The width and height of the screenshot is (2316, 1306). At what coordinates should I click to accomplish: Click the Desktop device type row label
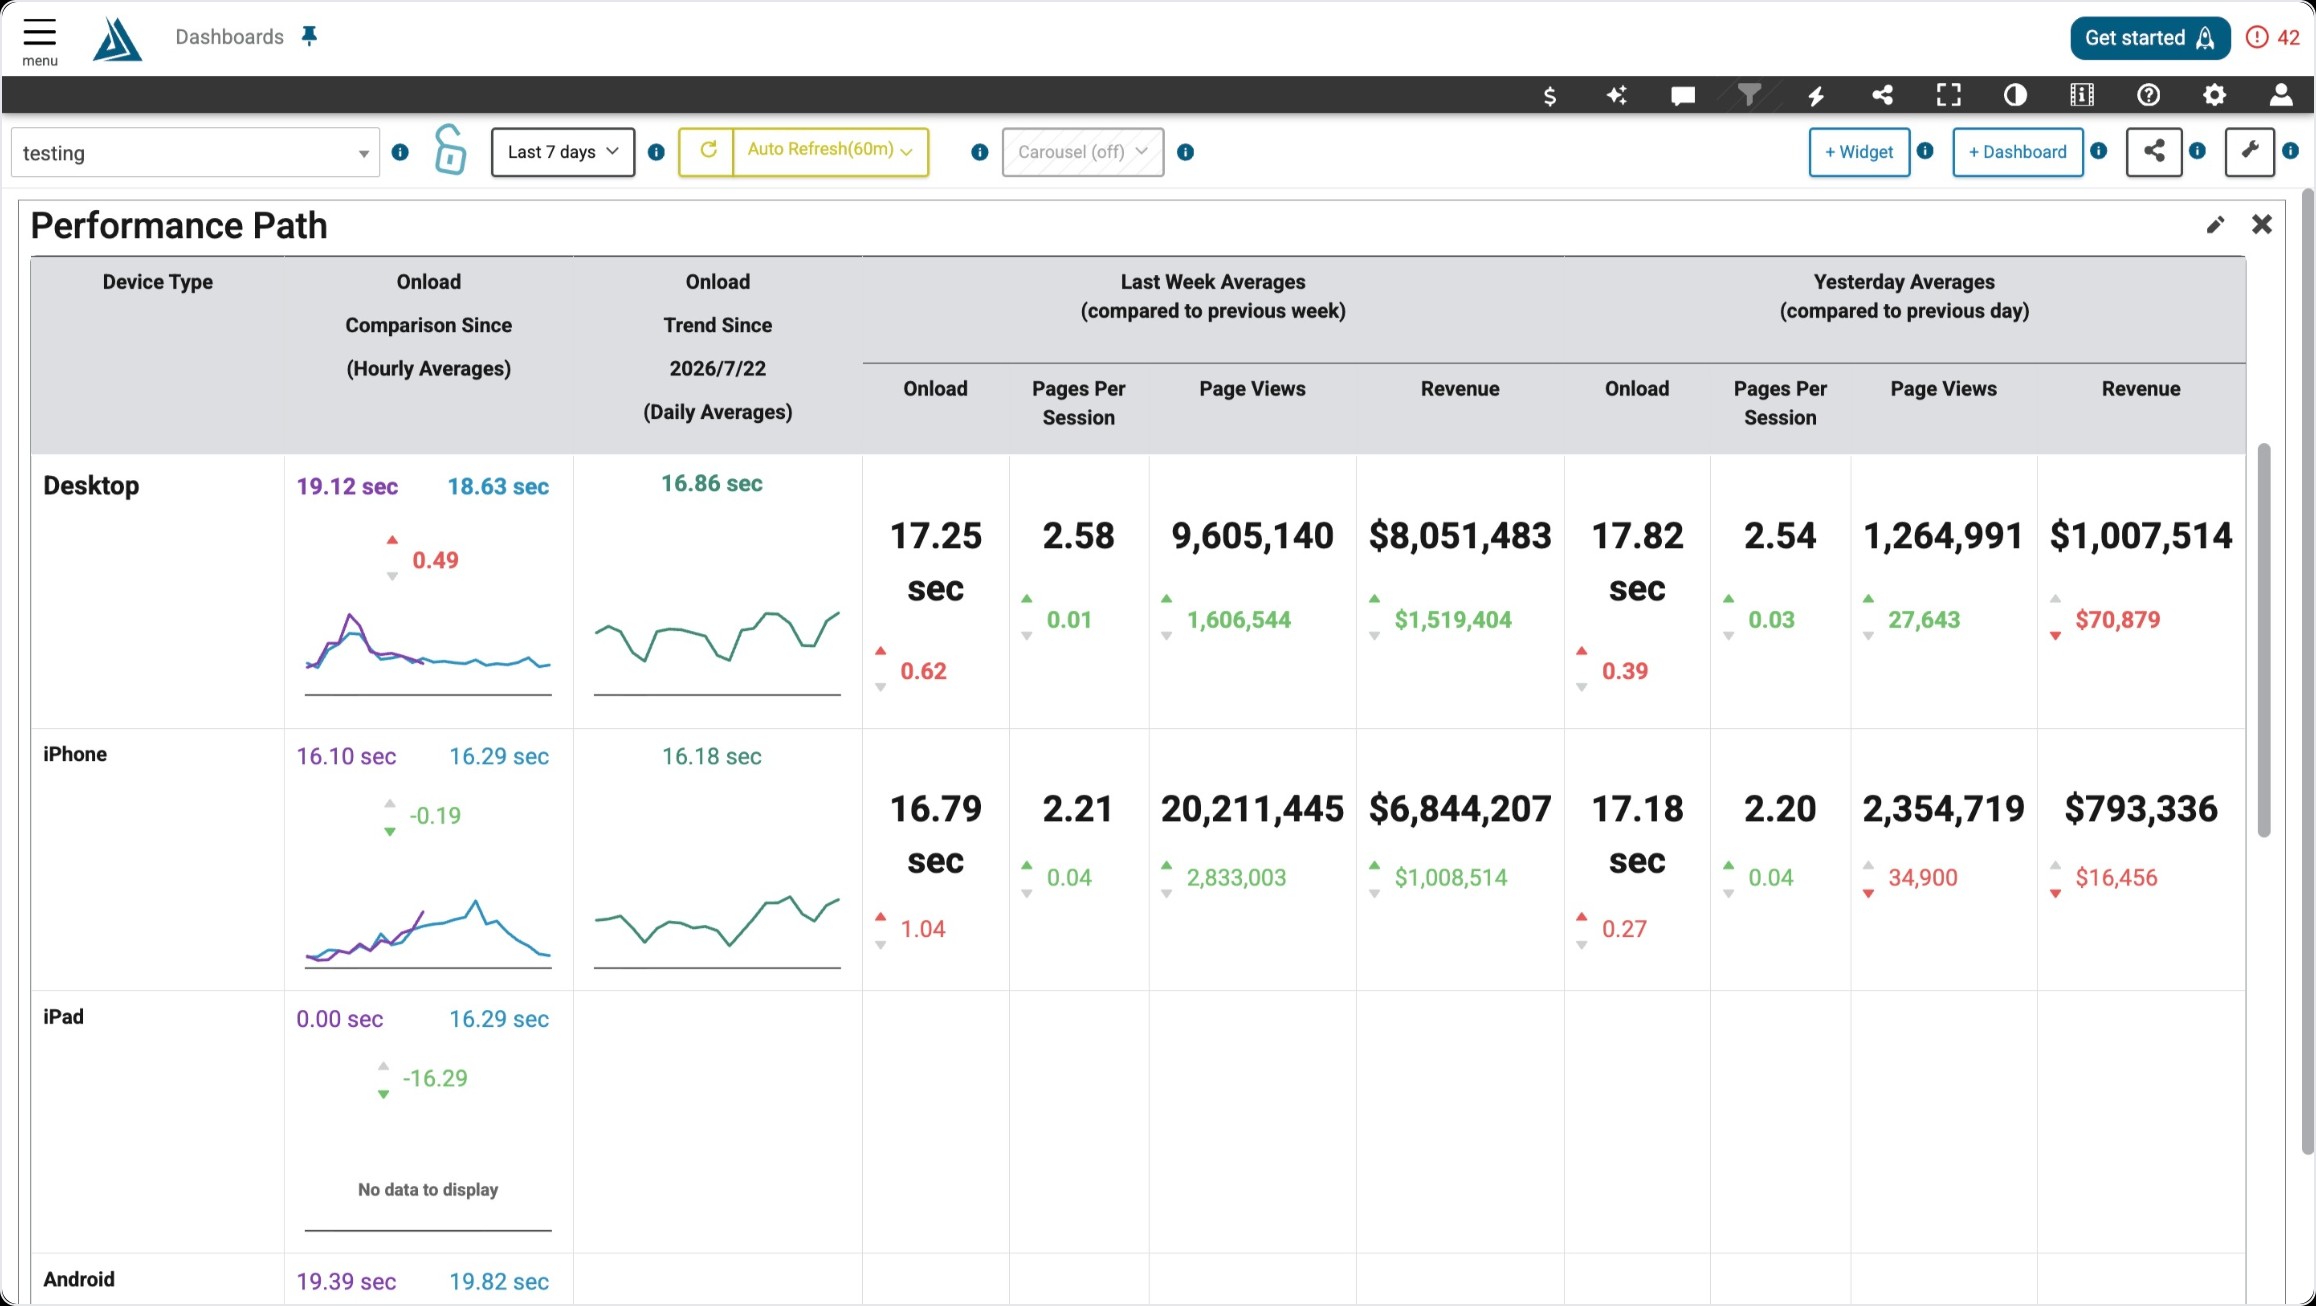click(91, 486)
